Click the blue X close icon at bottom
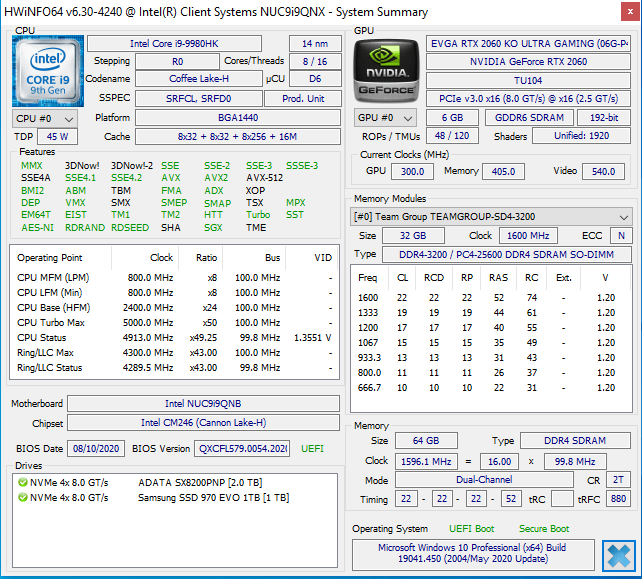 tap(619, 556)
